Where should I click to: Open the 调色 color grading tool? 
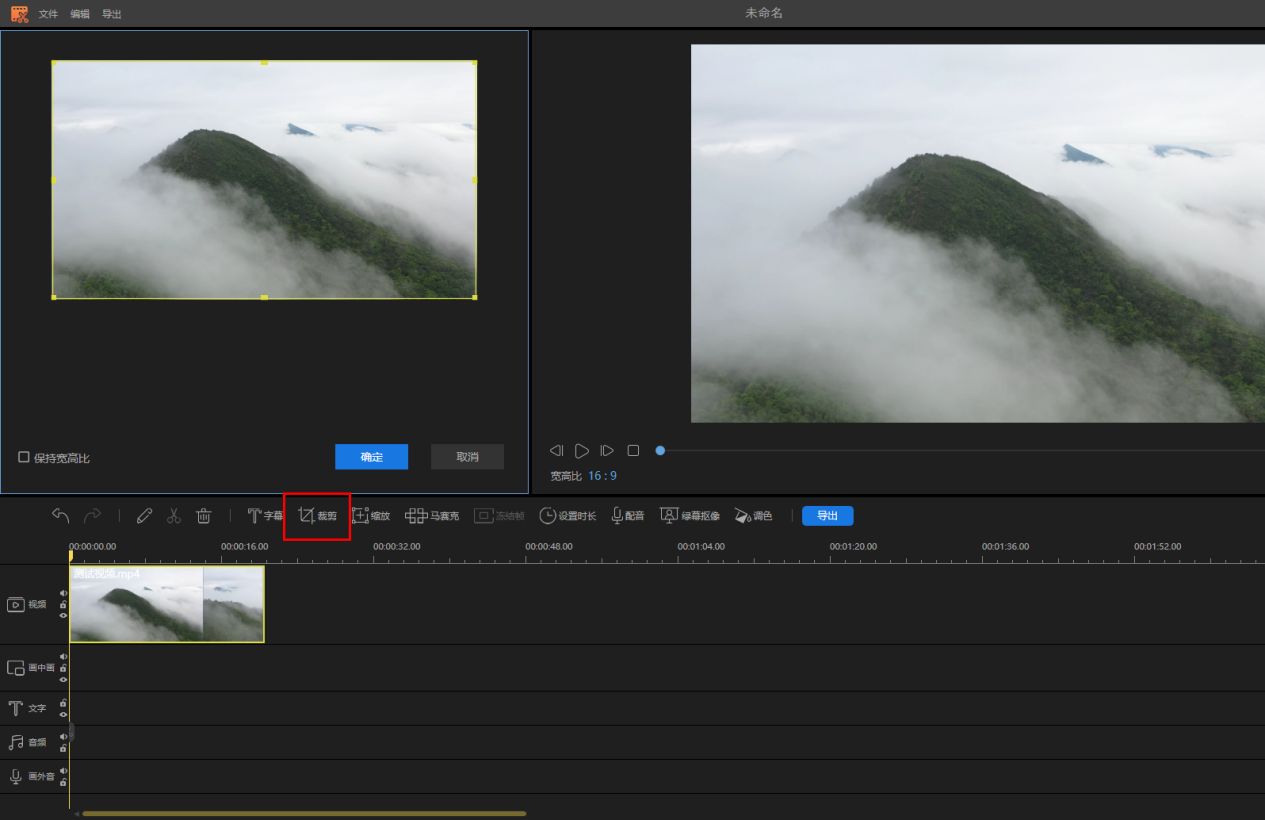[753, 516]
